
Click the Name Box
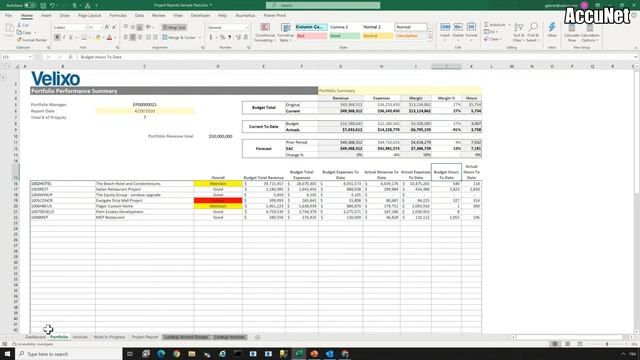[x=17, y=57]
